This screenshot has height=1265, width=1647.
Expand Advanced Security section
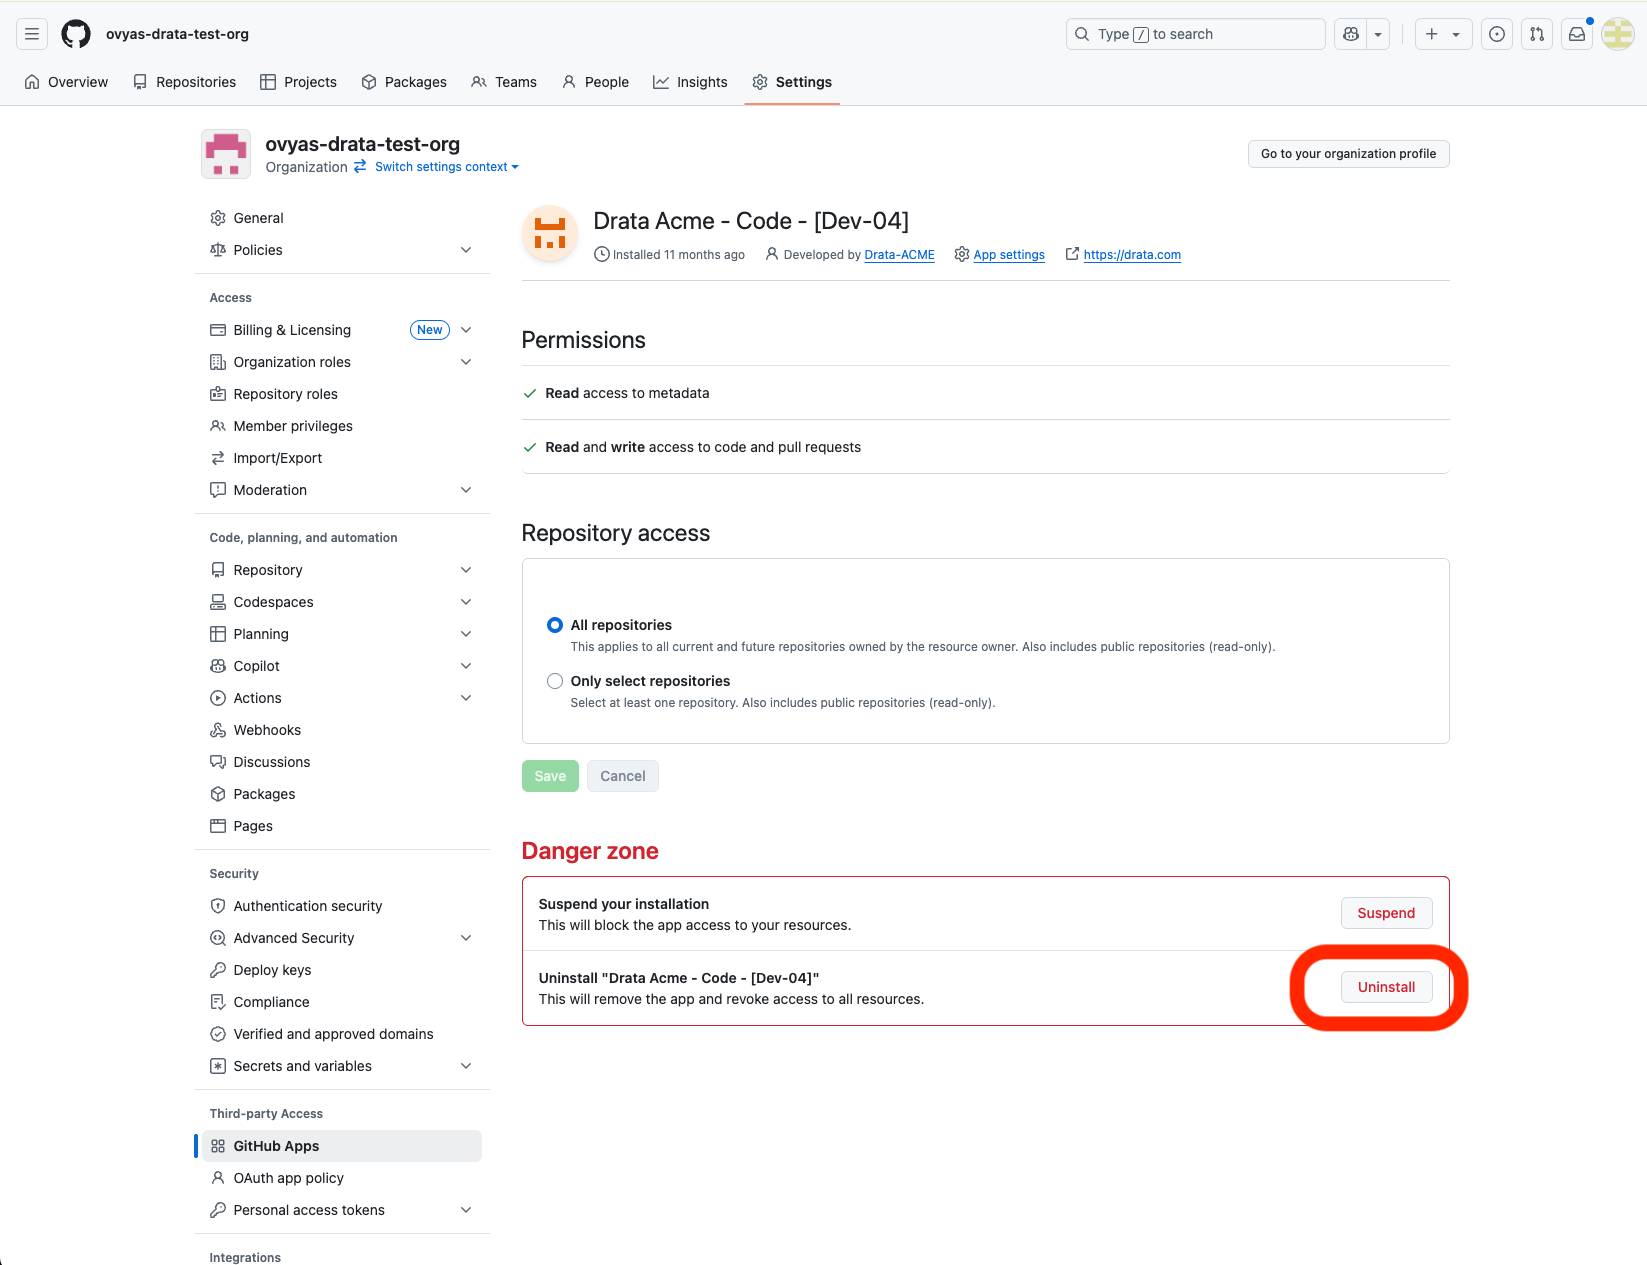(x=466, y=938)
